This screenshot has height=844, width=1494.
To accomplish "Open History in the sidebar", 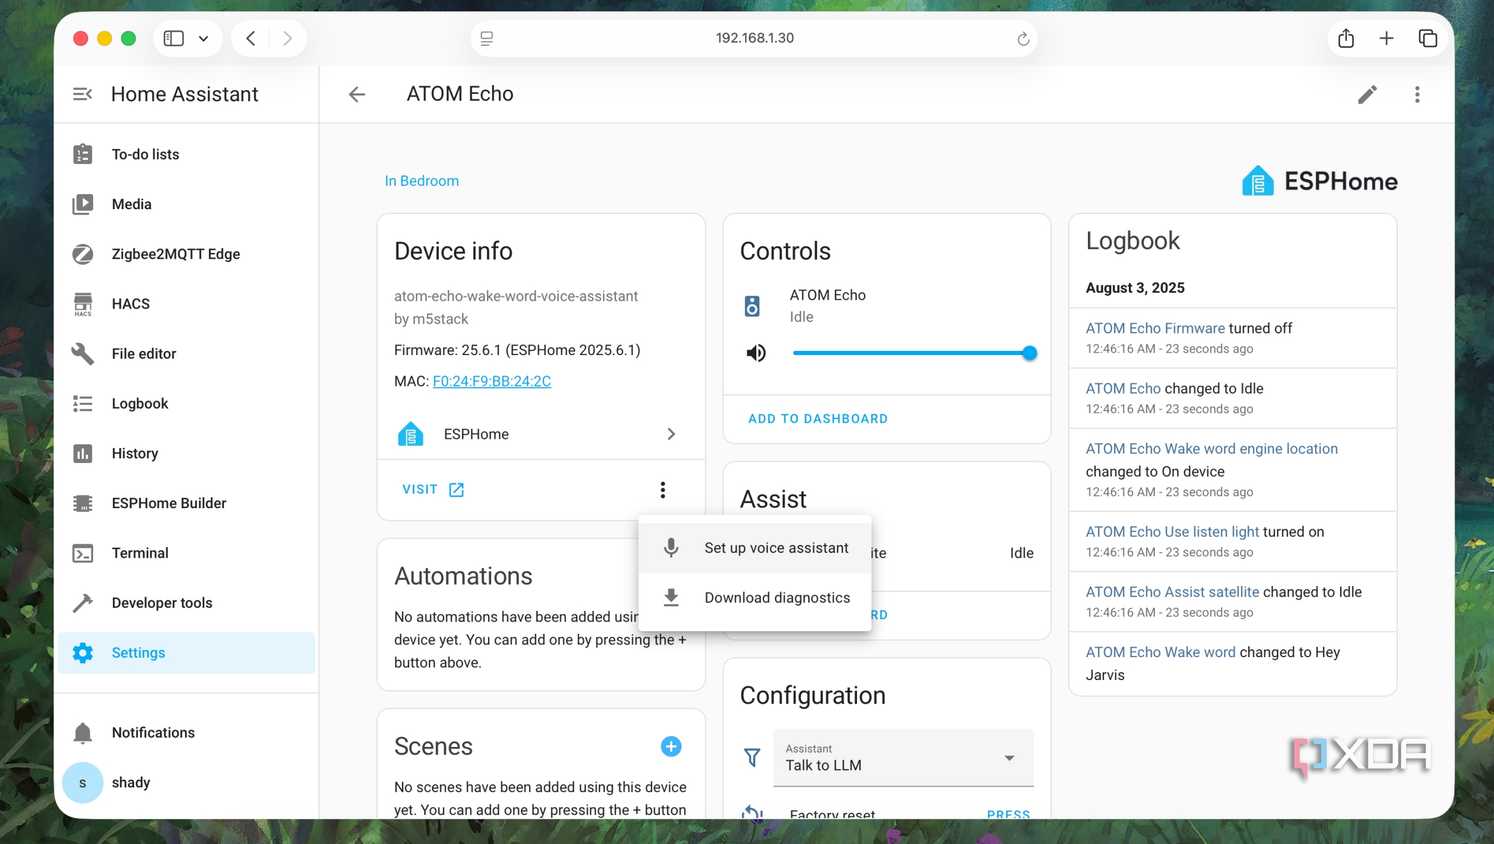I will point(186,453).
